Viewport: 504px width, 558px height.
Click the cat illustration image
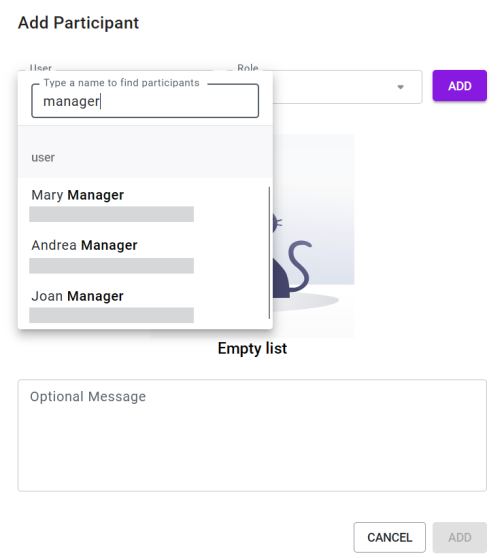[313, 236]
